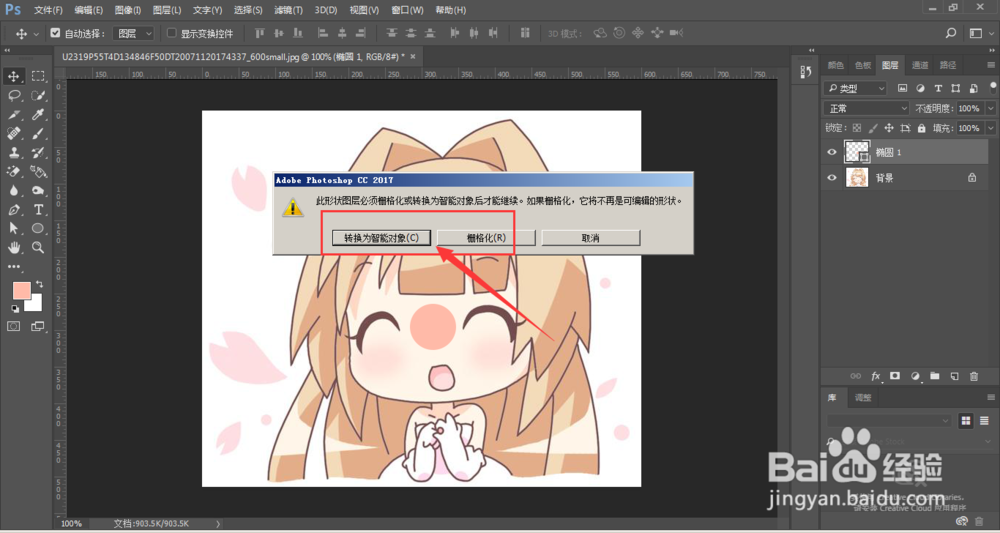Image resolution: width=1000 pixels, height=533 pixels.
Task: Add a layer mask from Layers panel
Action: pyautogui.click(x=895, y=376)
